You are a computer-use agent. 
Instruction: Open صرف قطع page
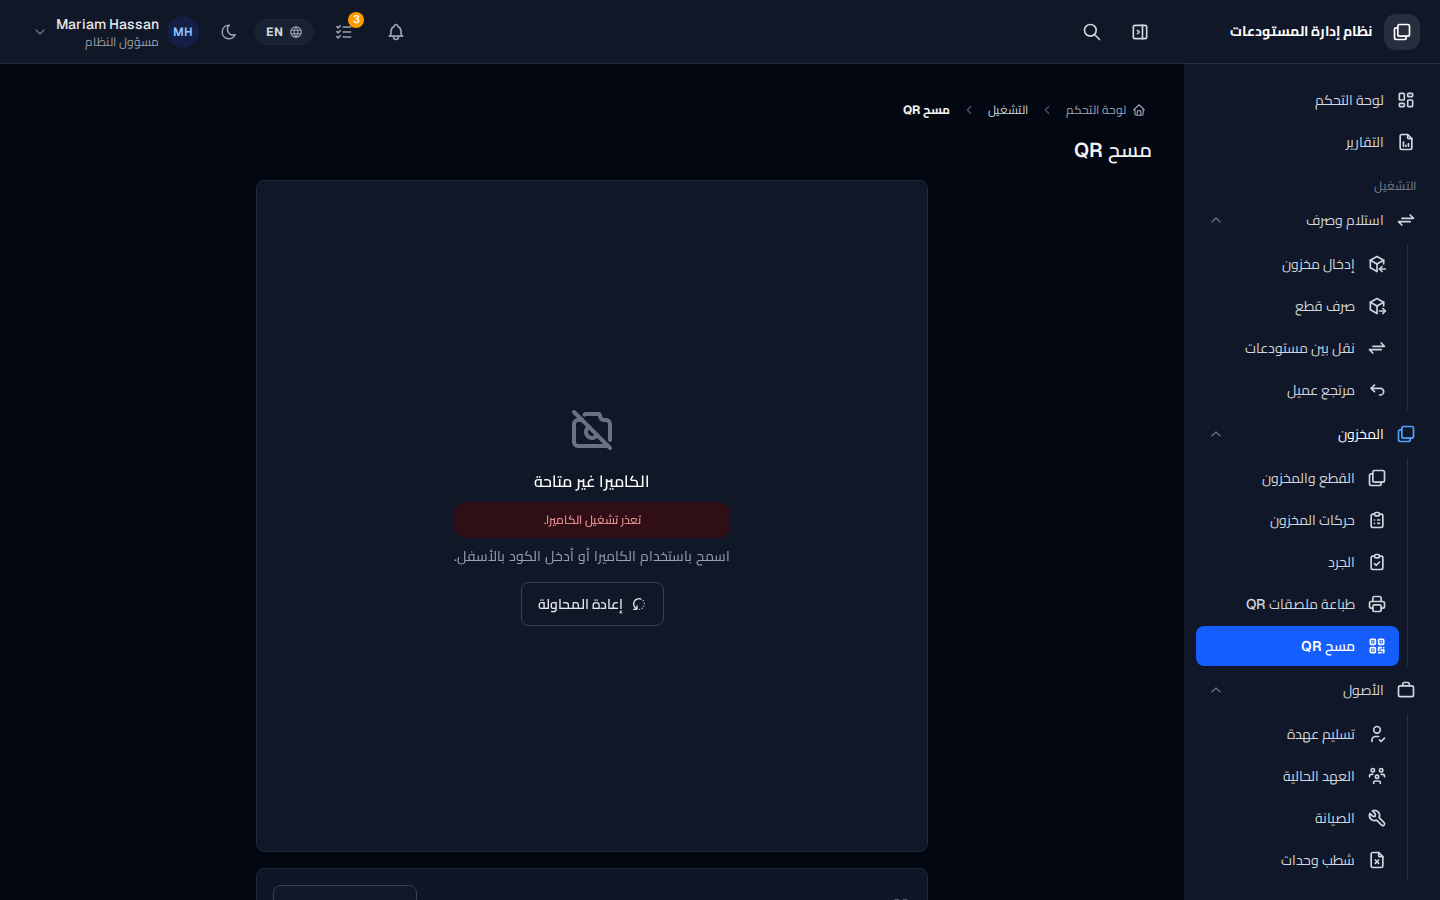(1298, 306)
